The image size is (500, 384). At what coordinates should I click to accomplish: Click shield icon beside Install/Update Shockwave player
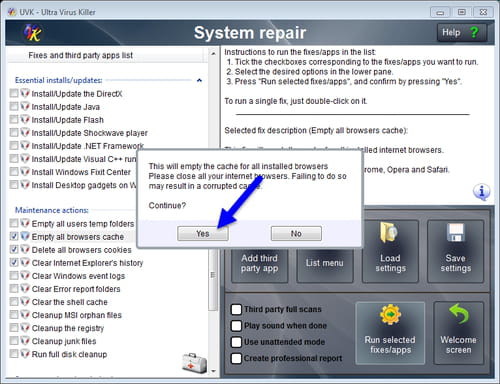click(25, 132)
